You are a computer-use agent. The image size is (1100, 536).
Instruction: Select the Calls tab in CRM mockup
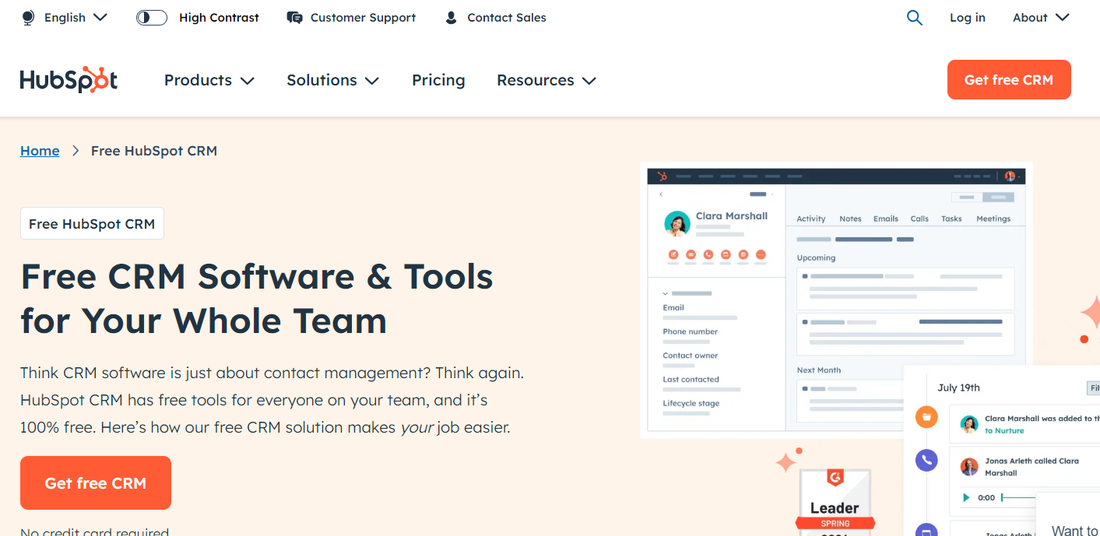pos(920,219)
